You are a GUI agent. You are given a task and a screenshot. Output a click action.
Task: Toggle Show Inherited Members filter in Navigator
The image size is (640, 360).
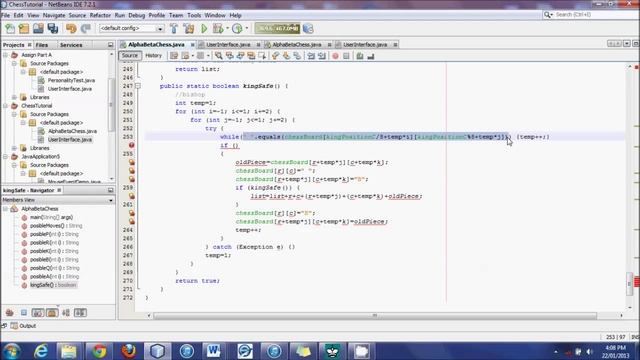10,313
